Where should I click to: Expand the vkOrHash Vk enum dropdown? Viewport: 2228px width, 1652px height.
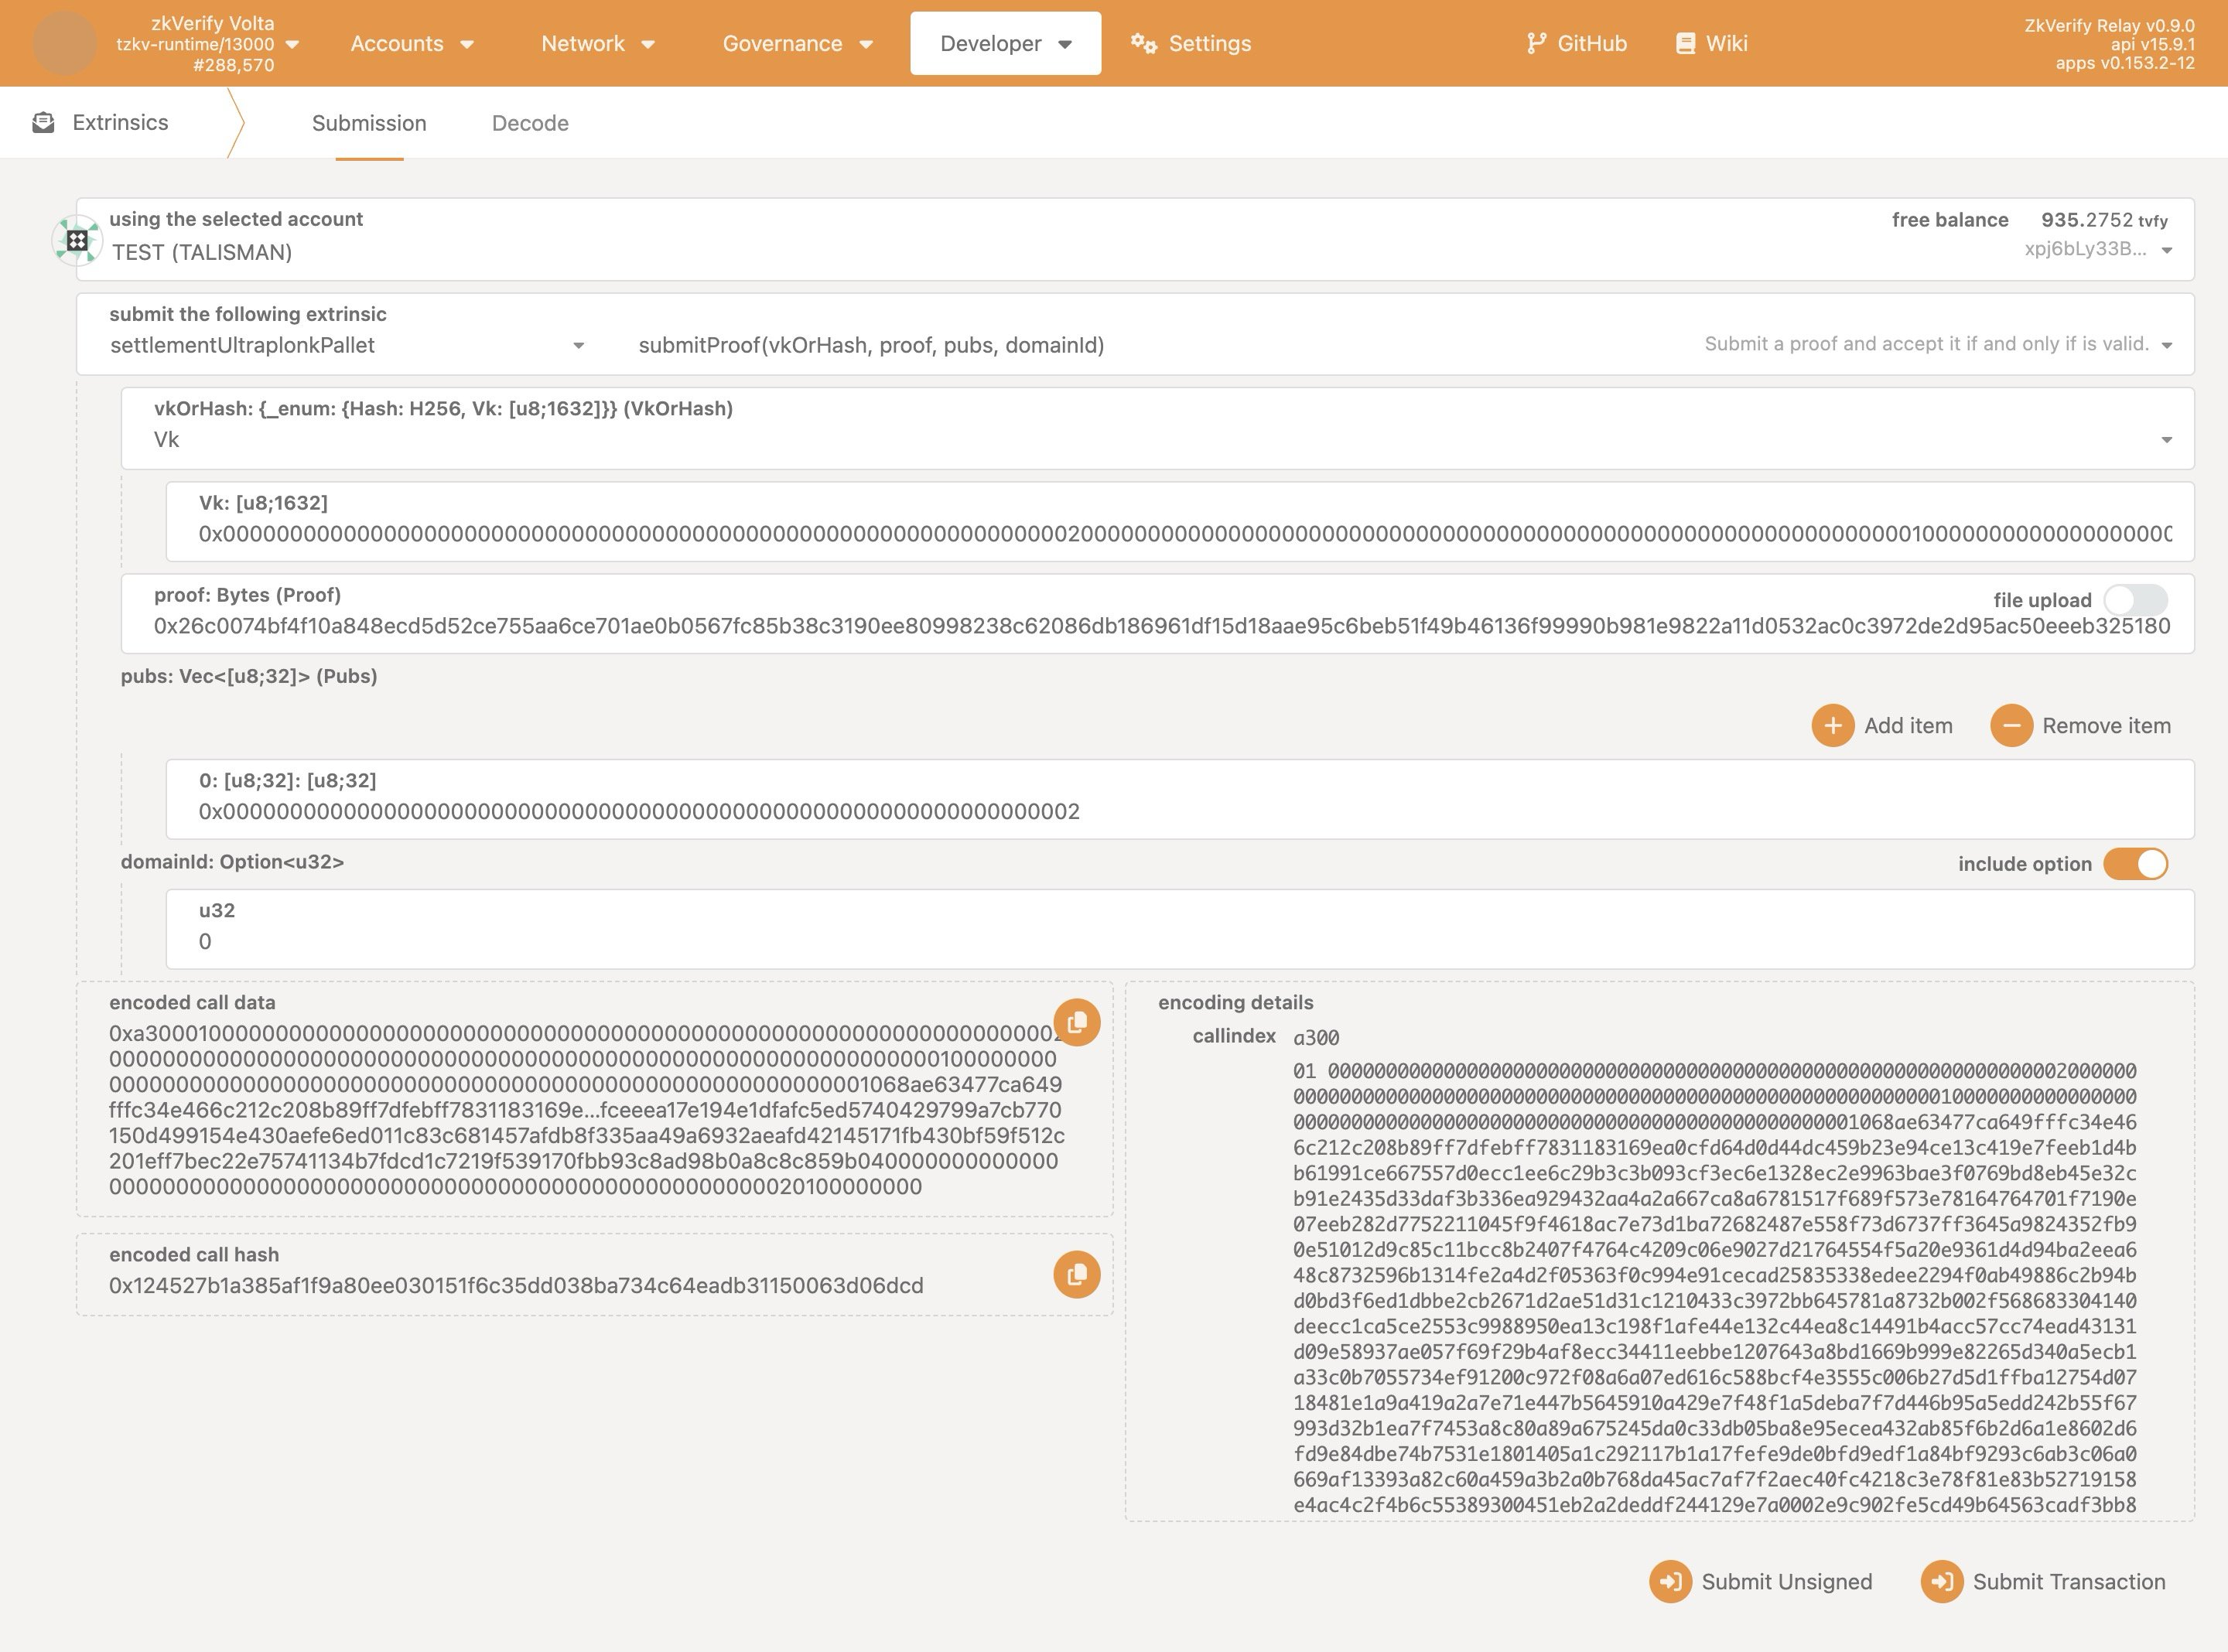coord(2166,440)
